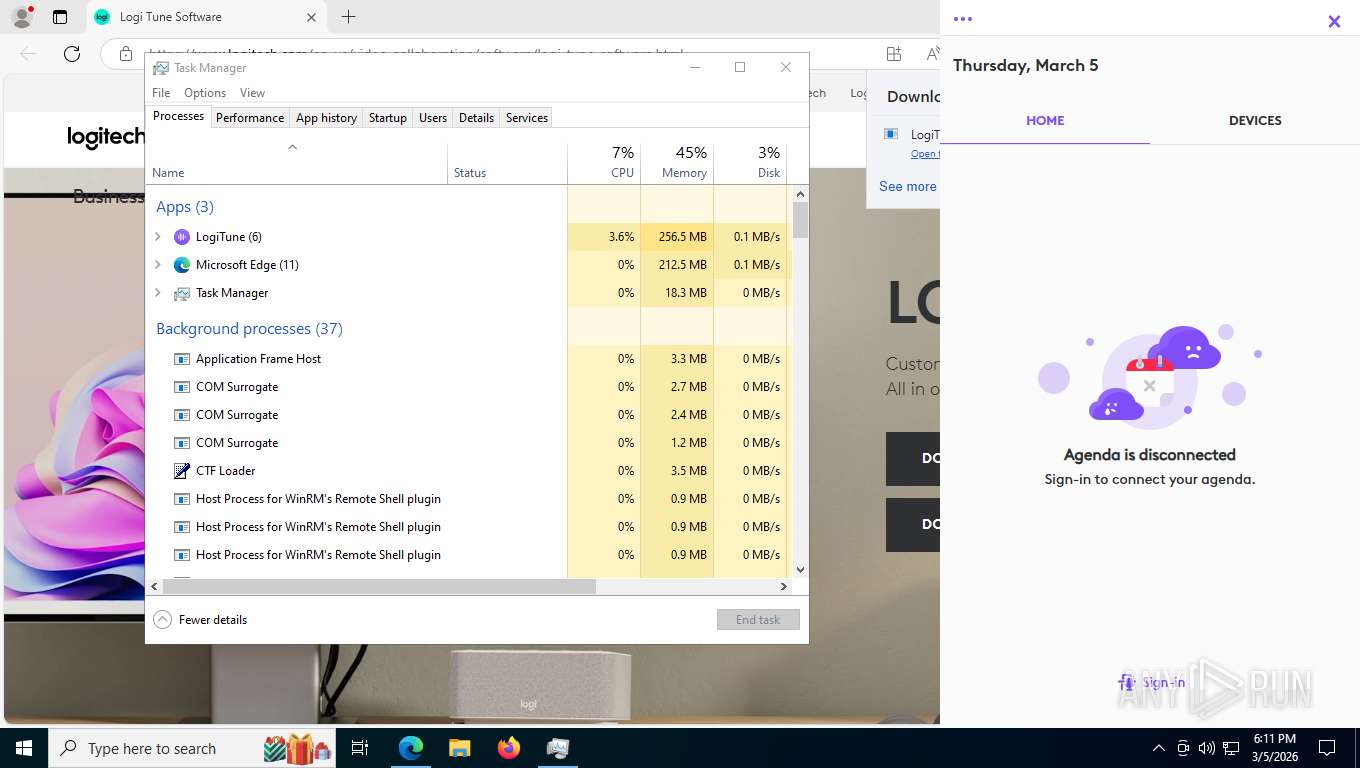Image resolution: width=1360 pixels, height=768 pixels.
Task: Expand the LogiTune (6) process group
Action: 157,237
